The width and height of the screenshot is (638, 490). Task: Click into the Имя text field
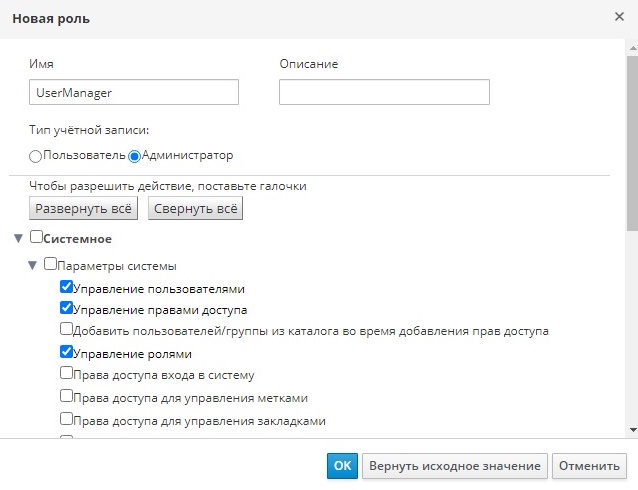tap(134, 92)
